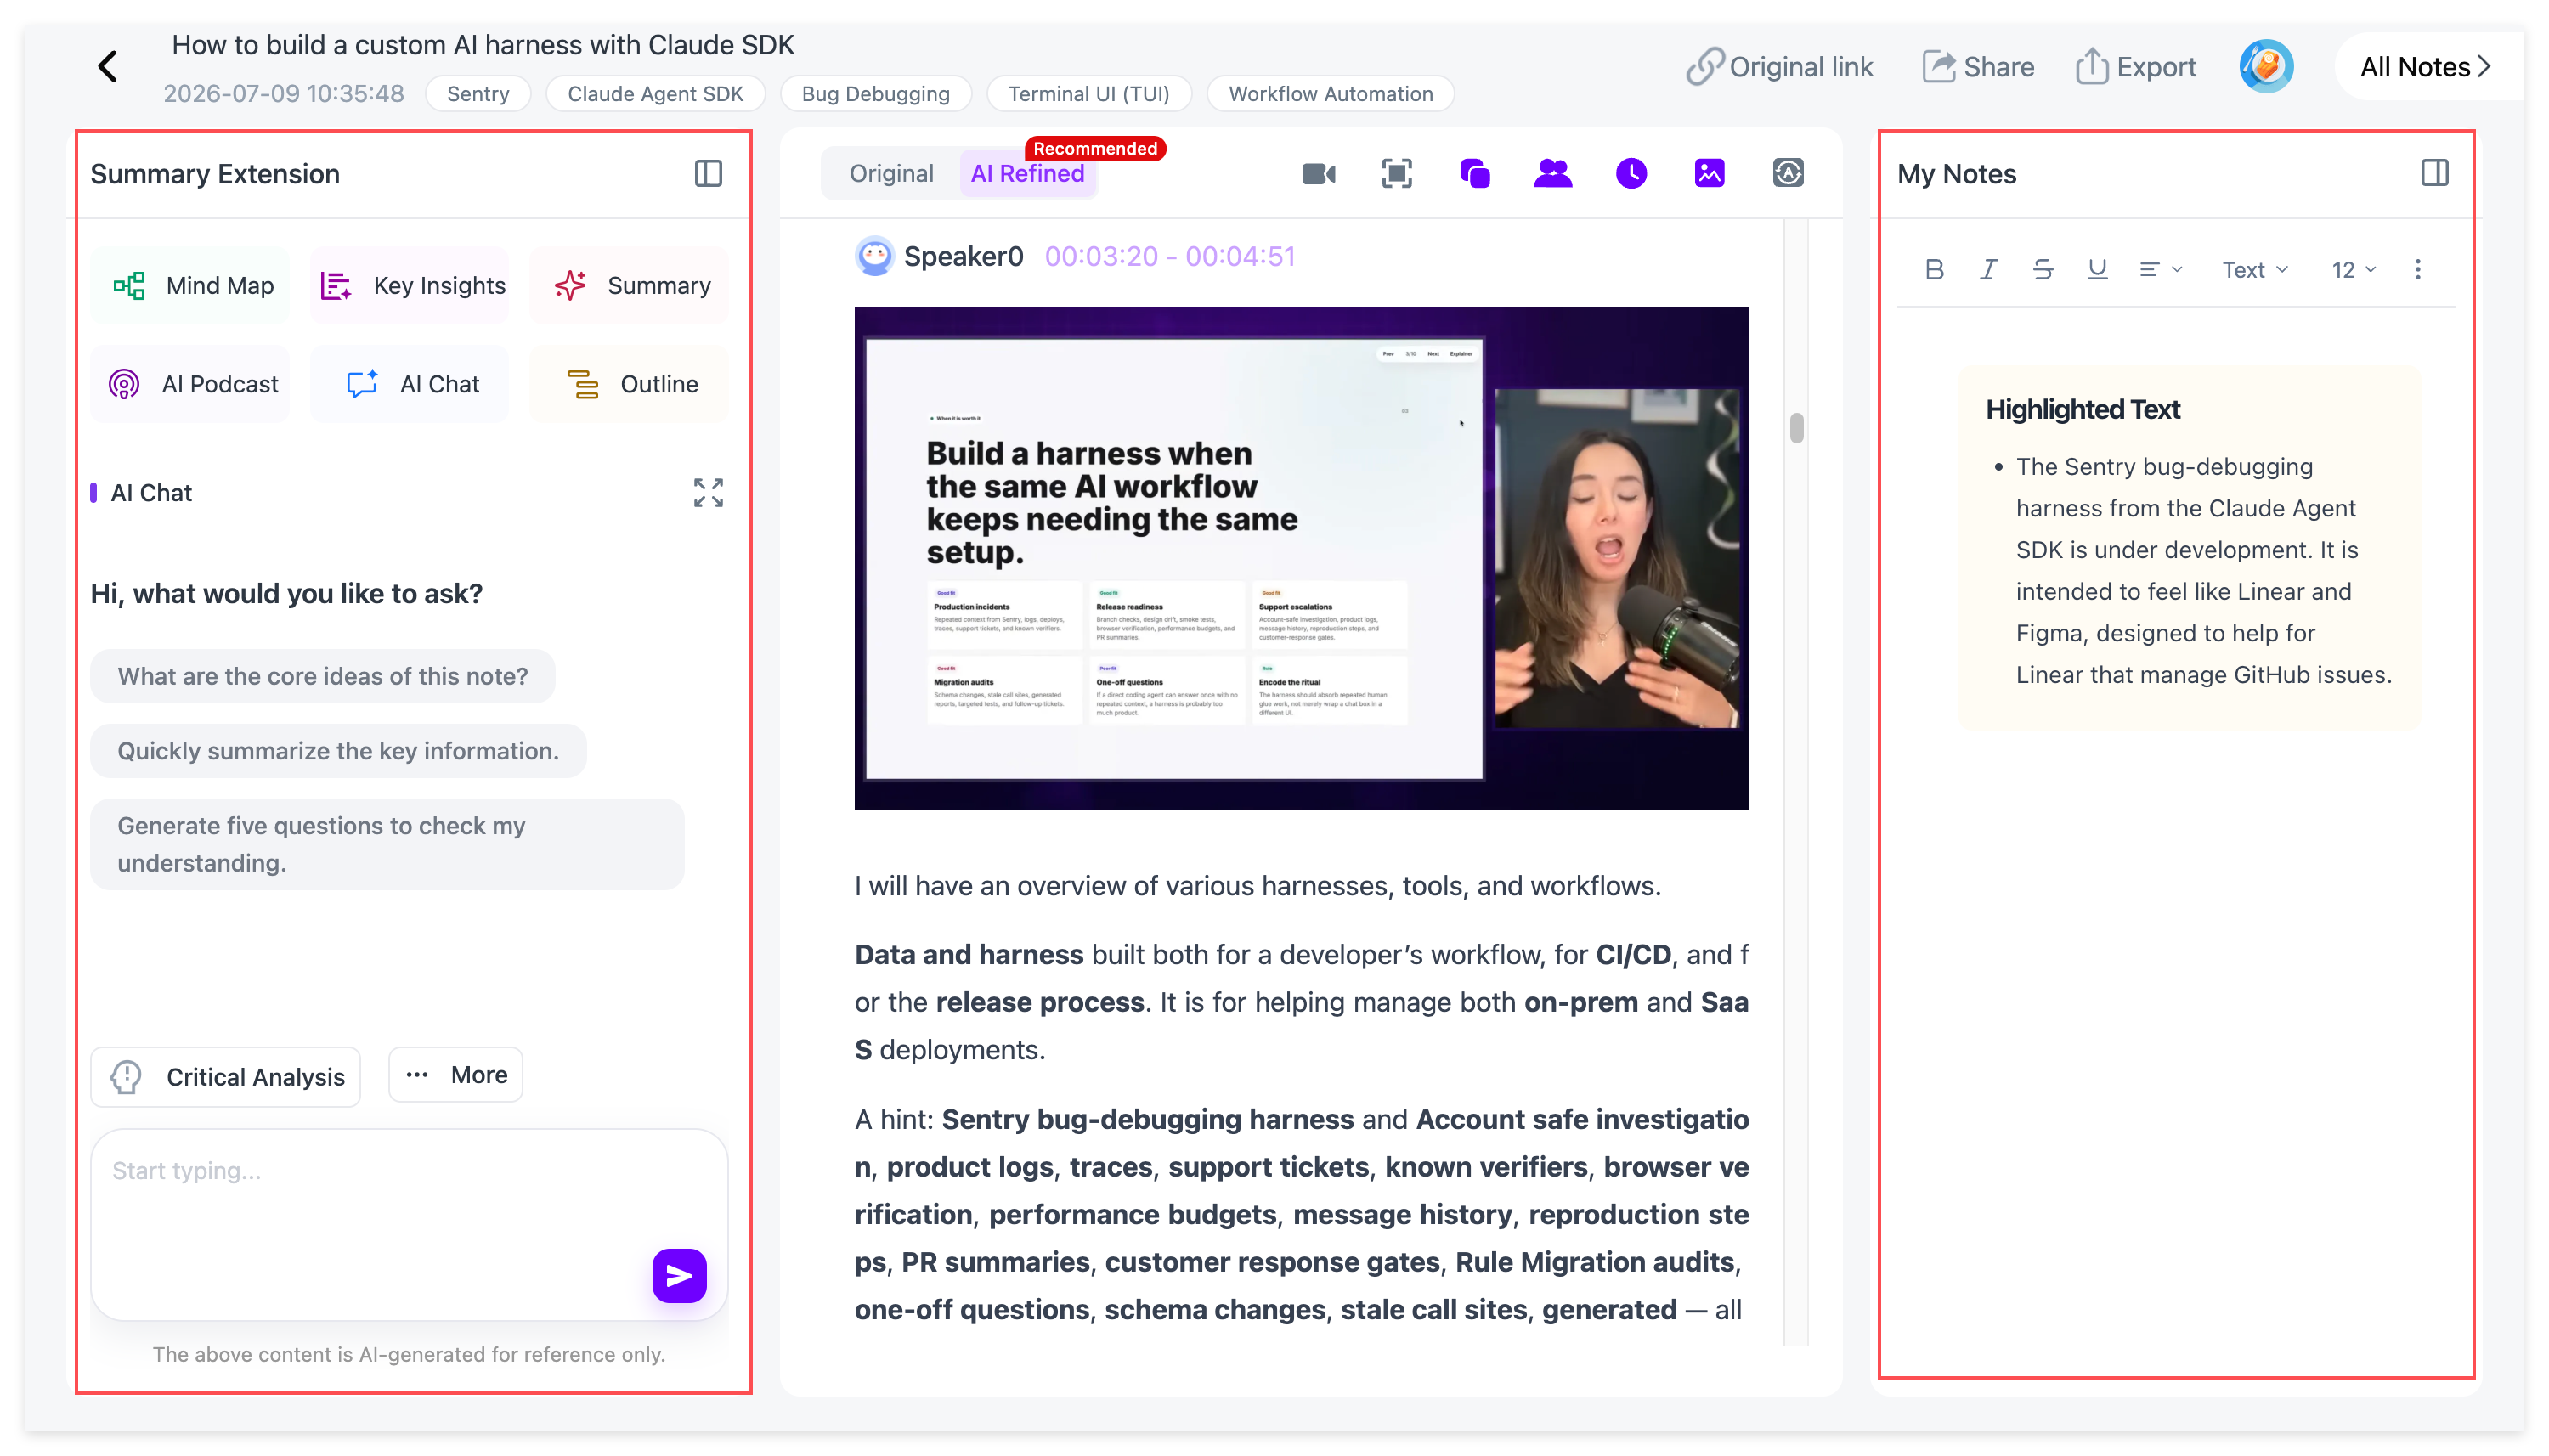Click the focus frame icon

(1396, 174)
